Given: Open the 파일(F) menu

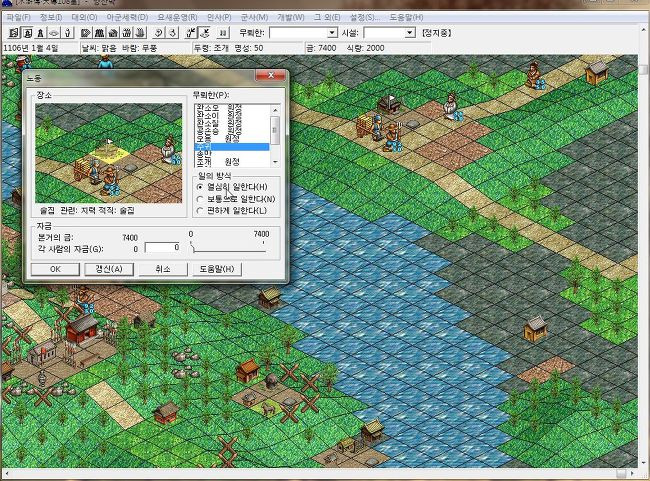Looking at the screenshot, I should coord(19,17).
